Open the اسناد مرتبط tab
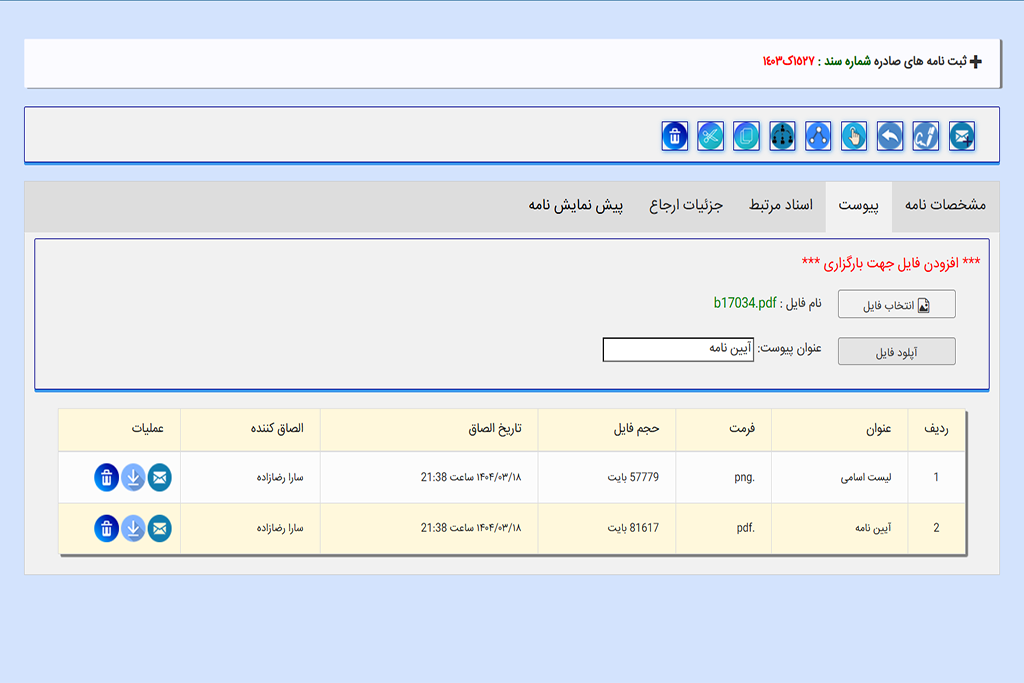1024x683 pixels. (781, 205)
